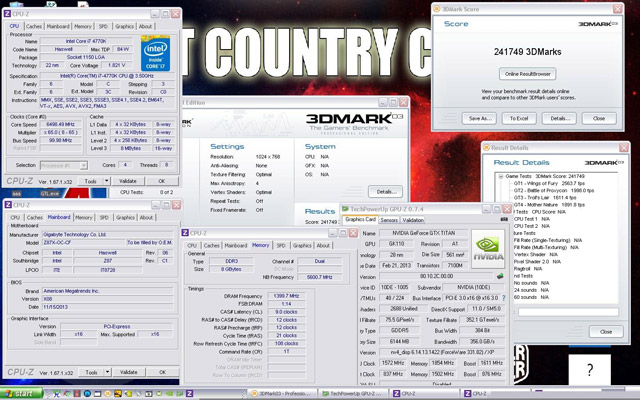Click Validate in CPU-Z Mainboard window
Screen dimensions: 640x400
[129, 372]
